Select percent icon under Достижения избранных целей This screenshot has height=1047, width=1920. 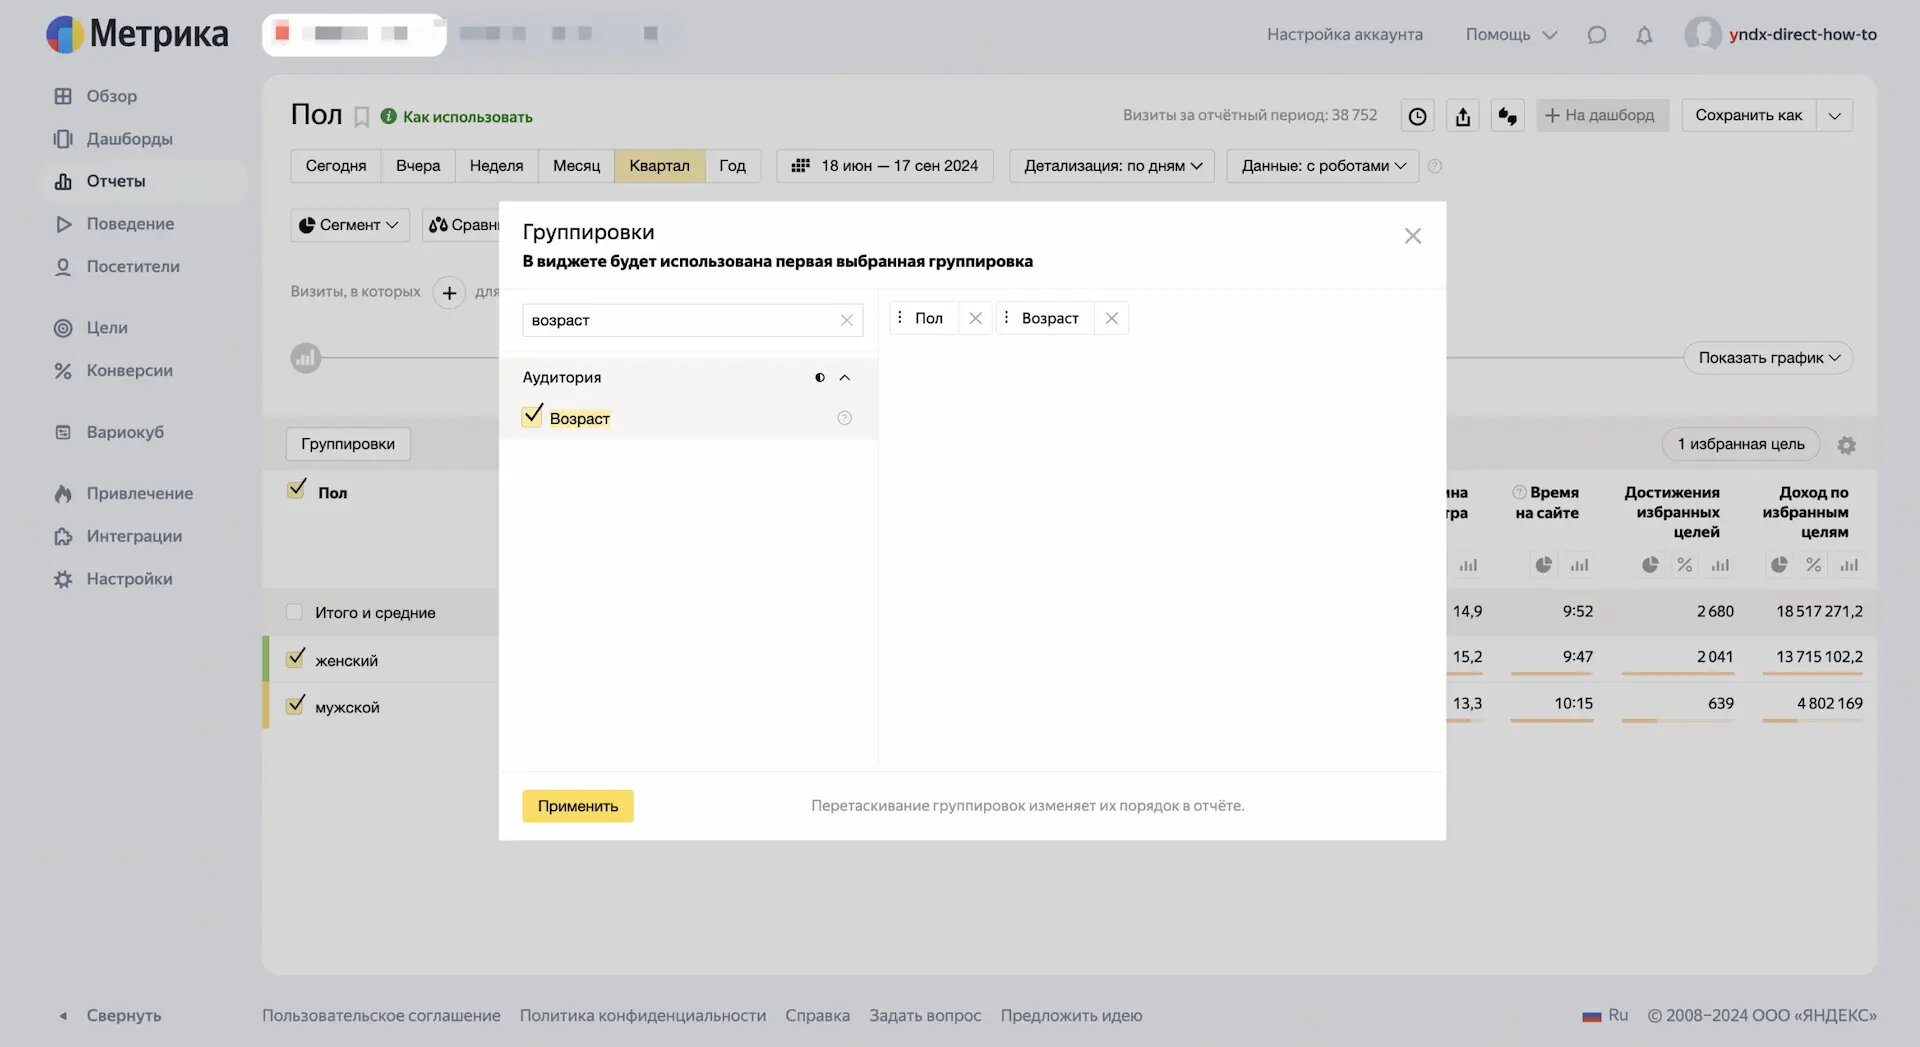pyautogui.click(x=1685, y=565)
